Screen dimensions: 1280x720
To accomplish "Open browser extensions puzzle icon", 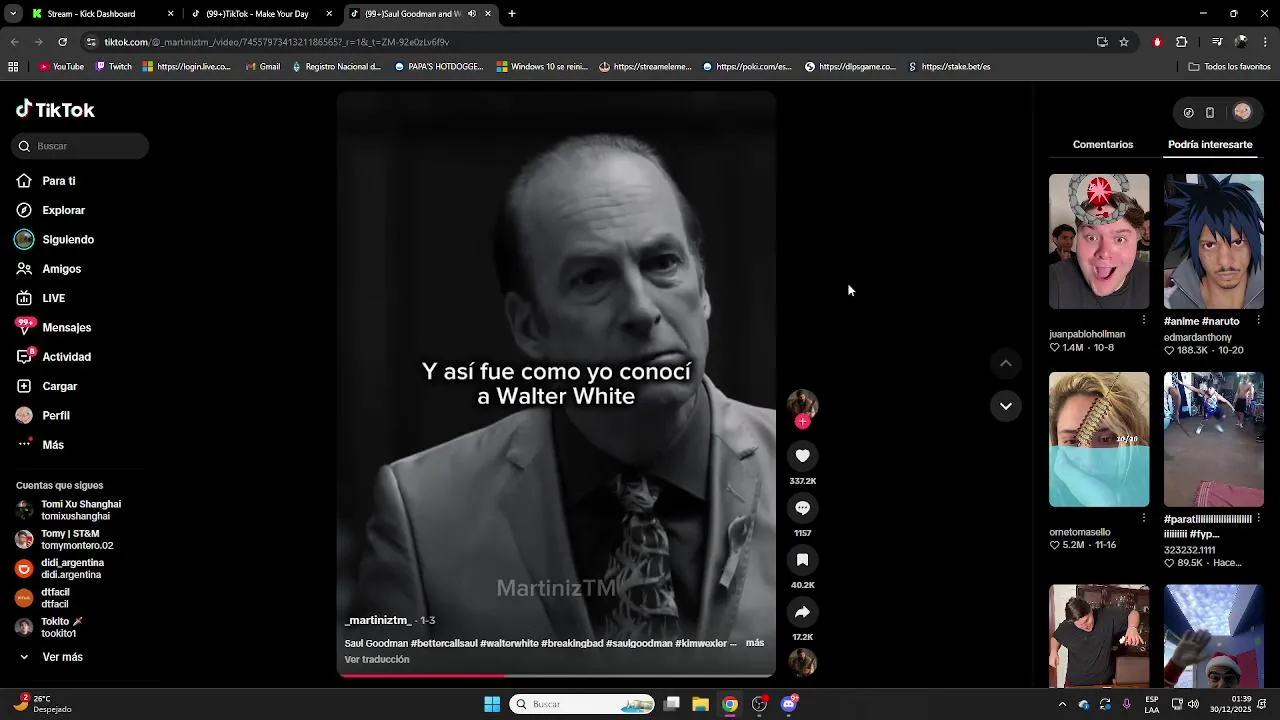I will click(1182, 42).
